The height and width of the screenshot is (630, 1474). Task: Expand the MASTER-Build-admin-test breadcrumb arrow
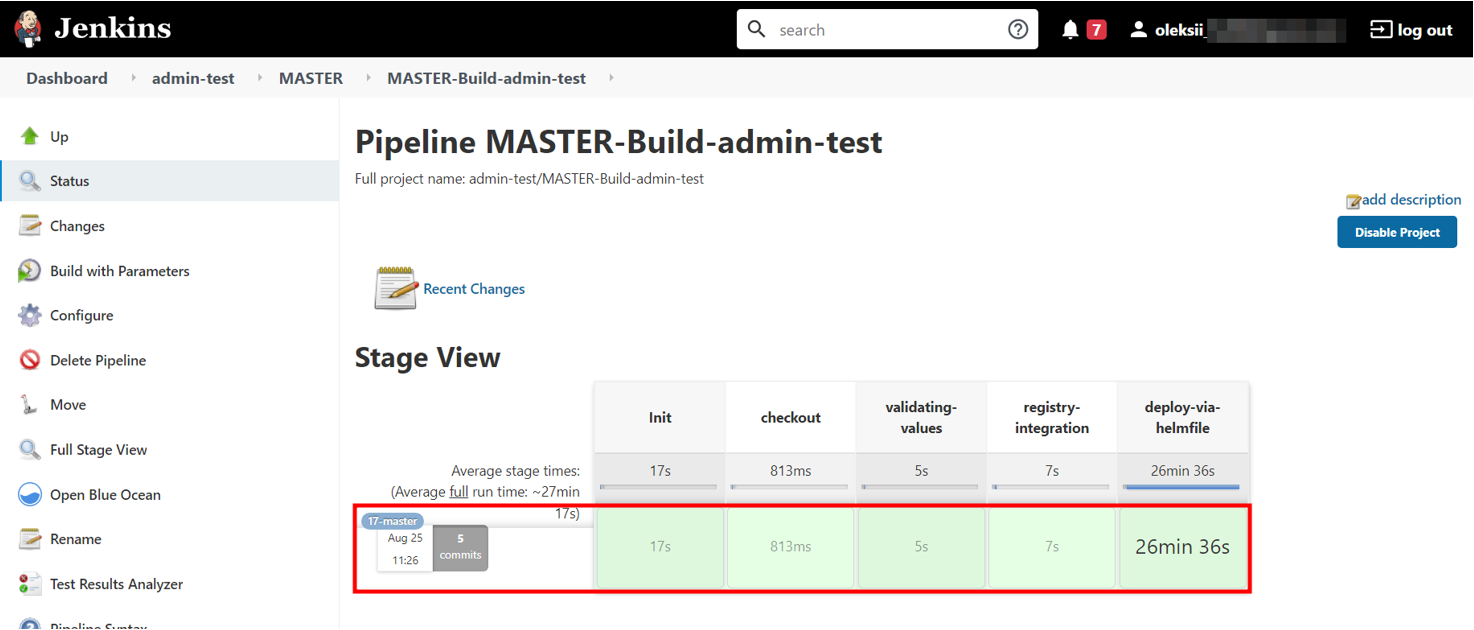(611, 78)
